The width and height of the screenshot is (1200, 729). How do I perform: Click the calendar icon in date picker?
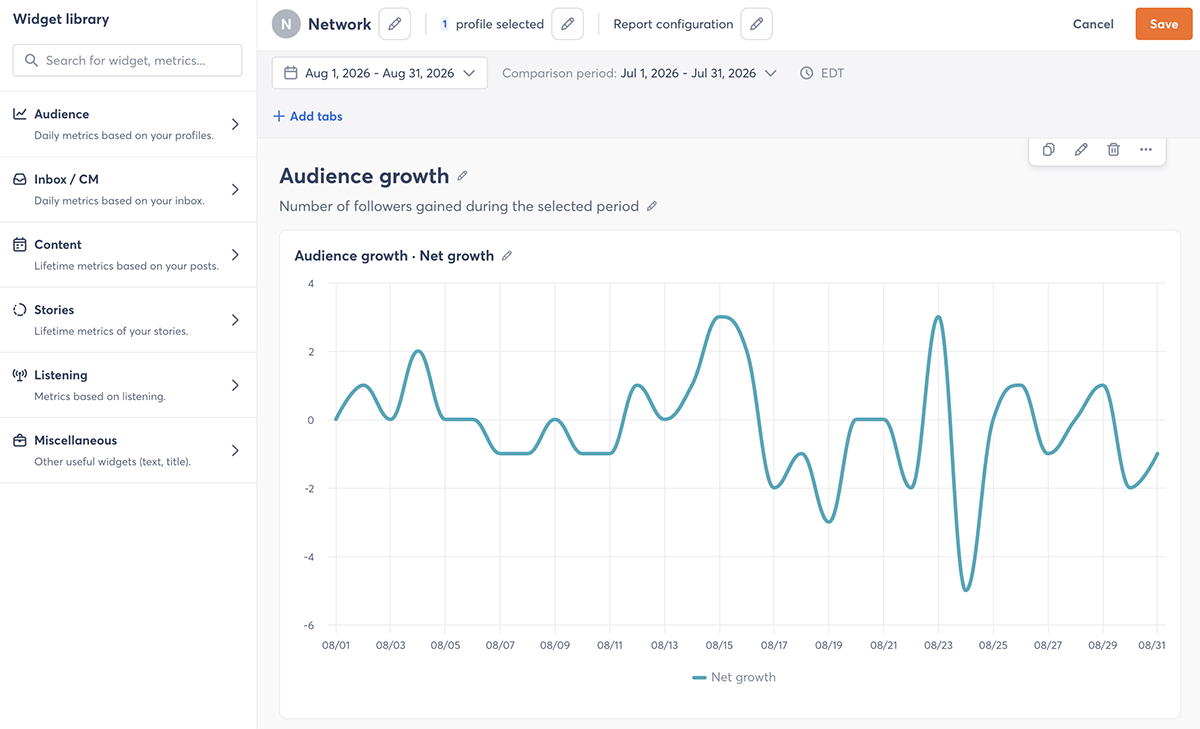point(291,73)
